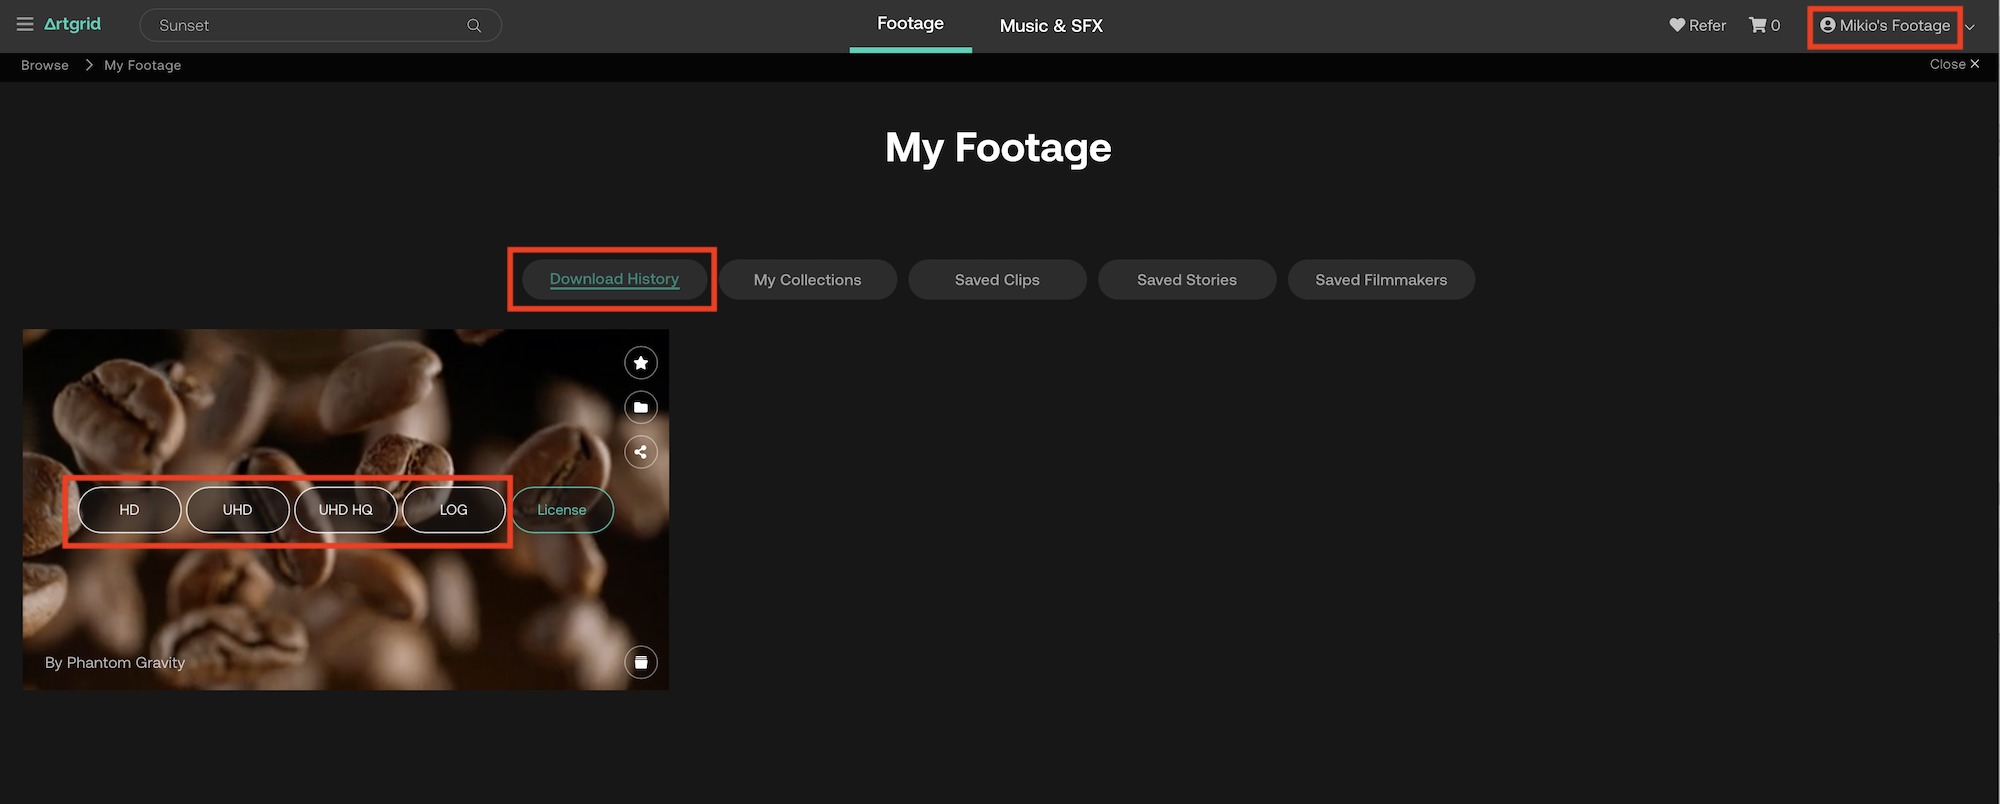Screen dimensions: 2000x804
Task: Favorite the clip with star icon
Action: [x=641, y=363]
